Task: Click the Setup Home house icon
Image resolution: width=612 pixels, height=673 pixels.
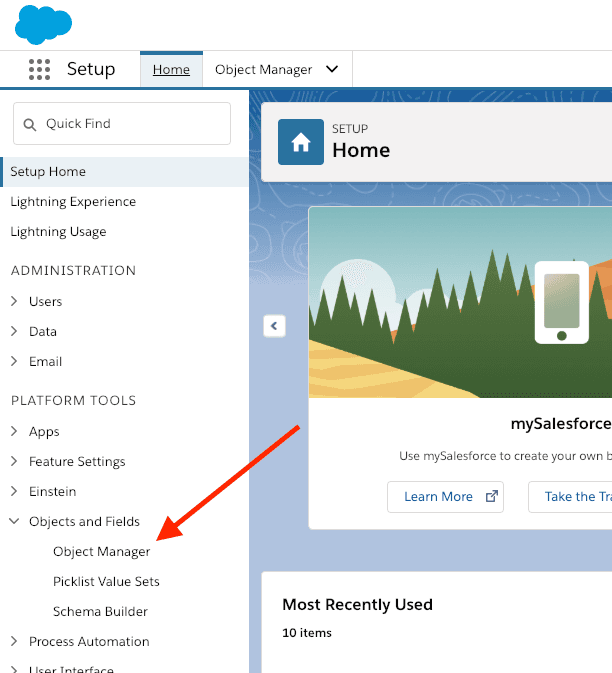Action: click(x=300, y=141)
